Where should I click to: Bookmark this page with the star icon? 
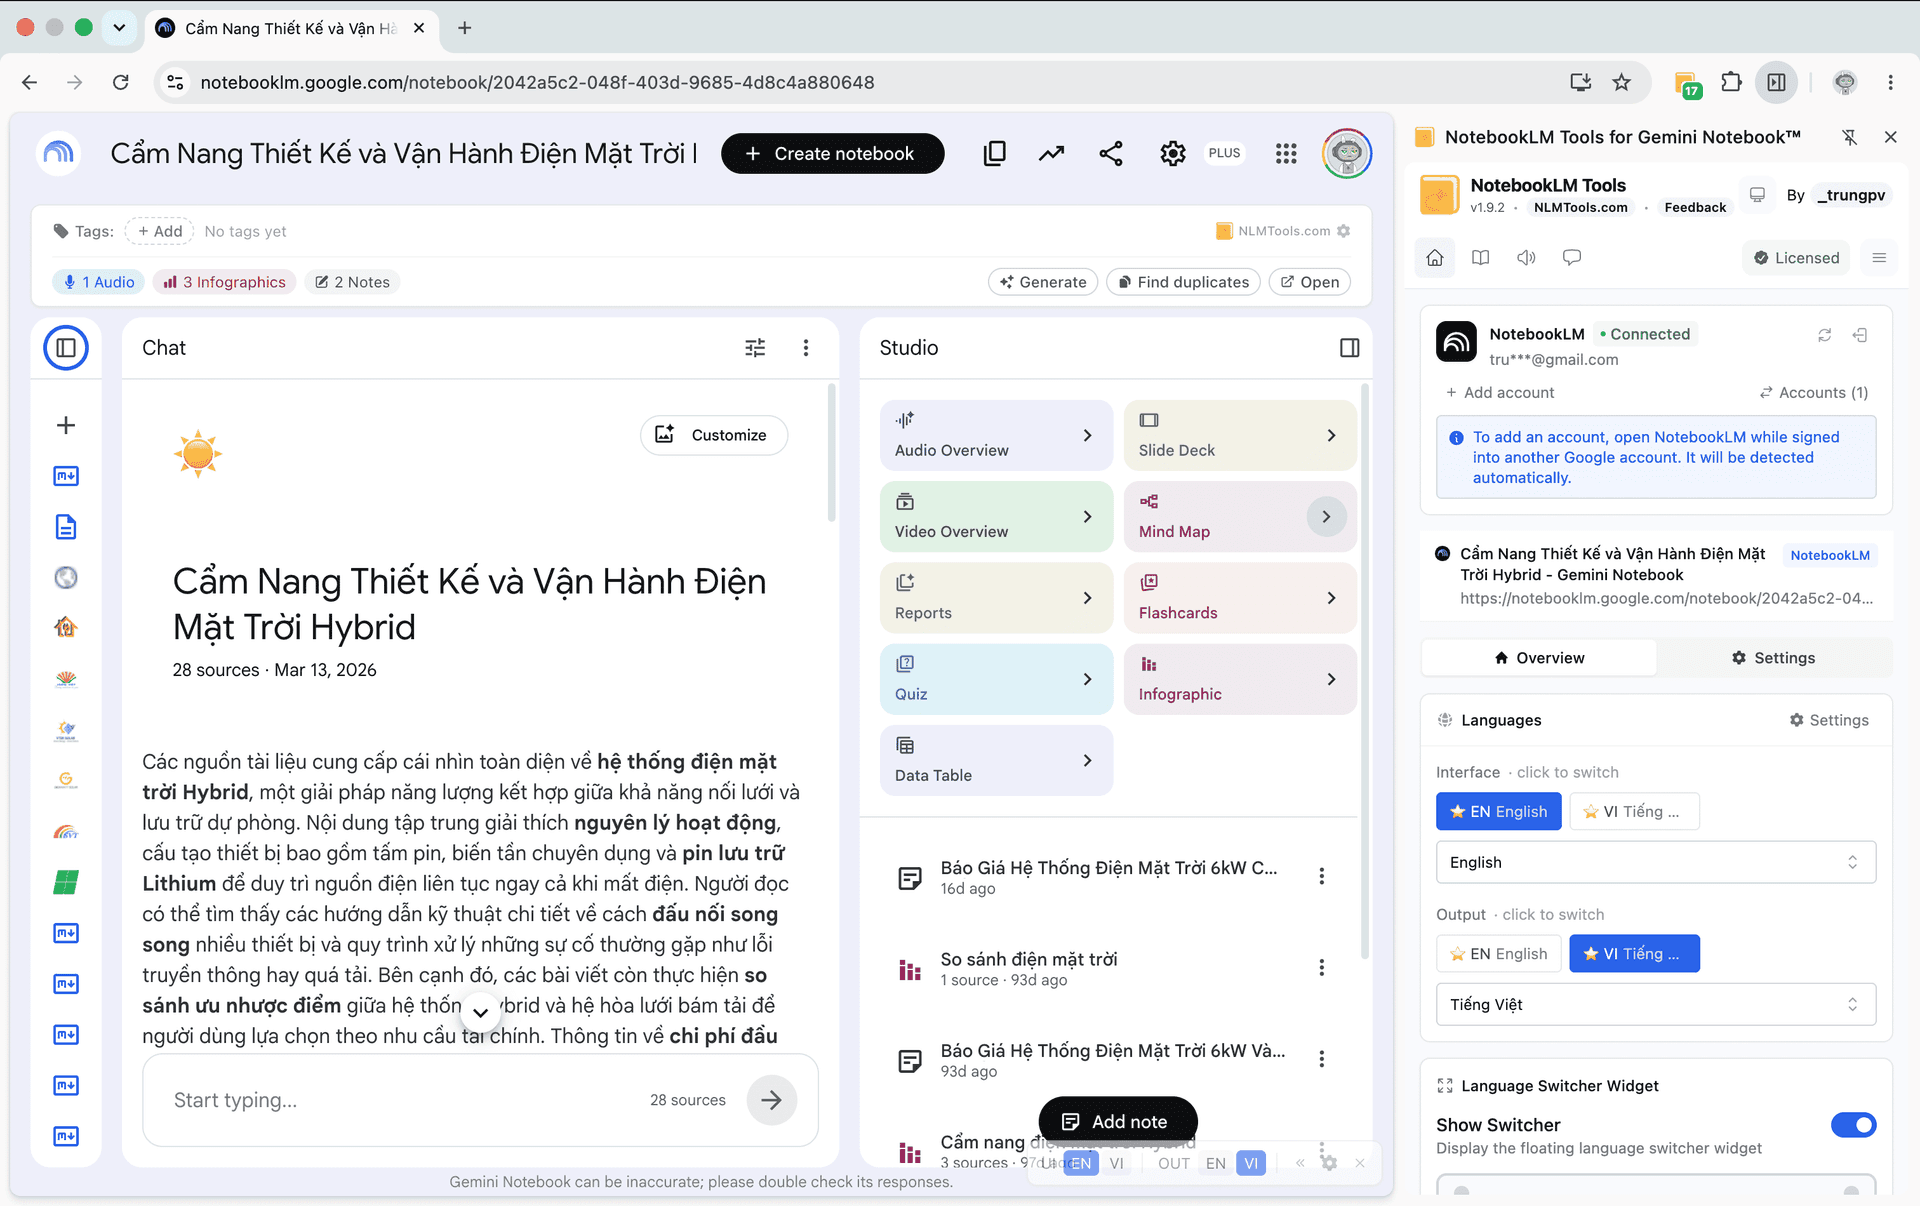[1622, 82]
